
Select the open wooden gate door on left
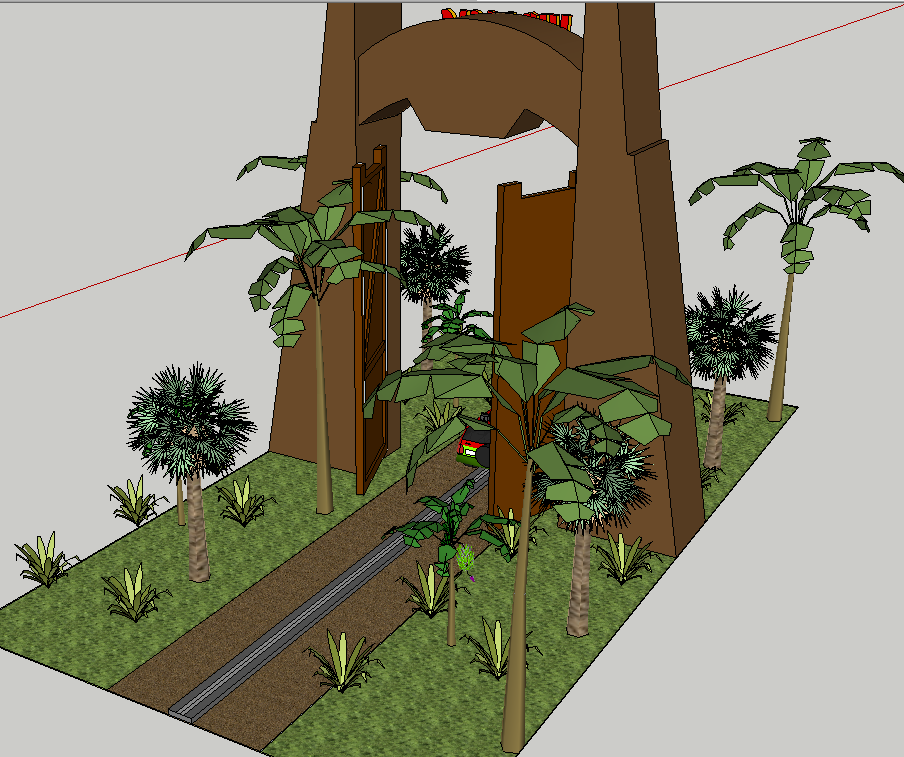pos(370,321)
